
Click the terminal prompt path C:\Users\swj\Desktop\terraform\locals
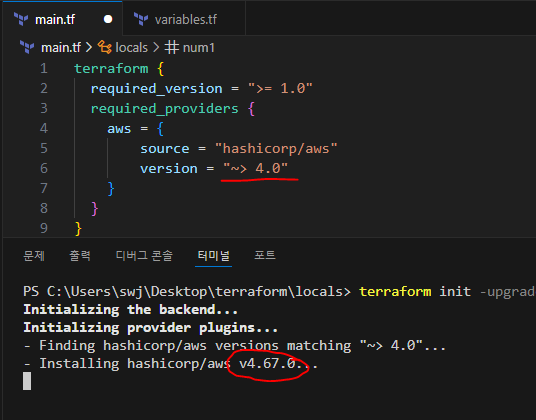(195, 292)
